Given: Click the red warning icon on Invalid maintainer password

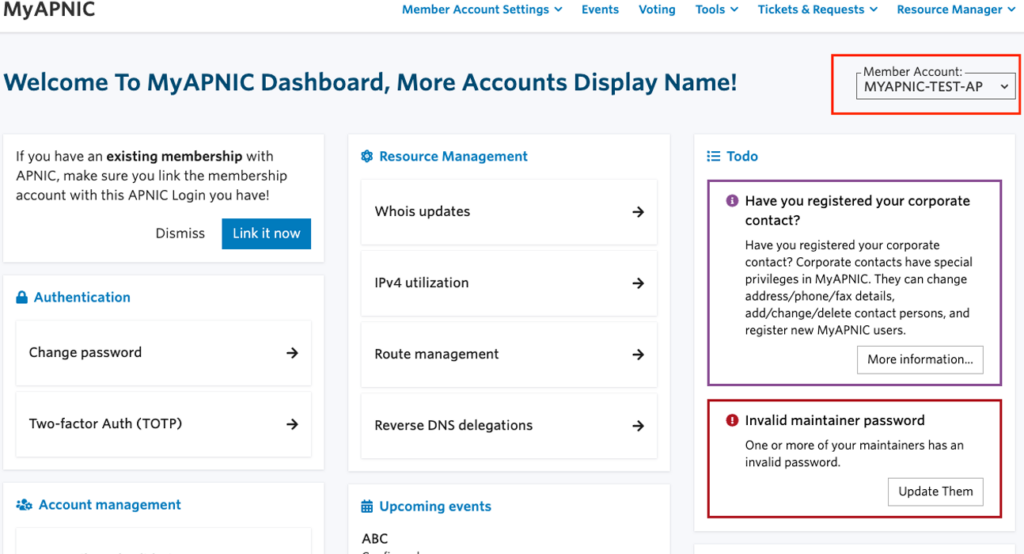Looking at the screenshot, I should (x=732, y=420).
